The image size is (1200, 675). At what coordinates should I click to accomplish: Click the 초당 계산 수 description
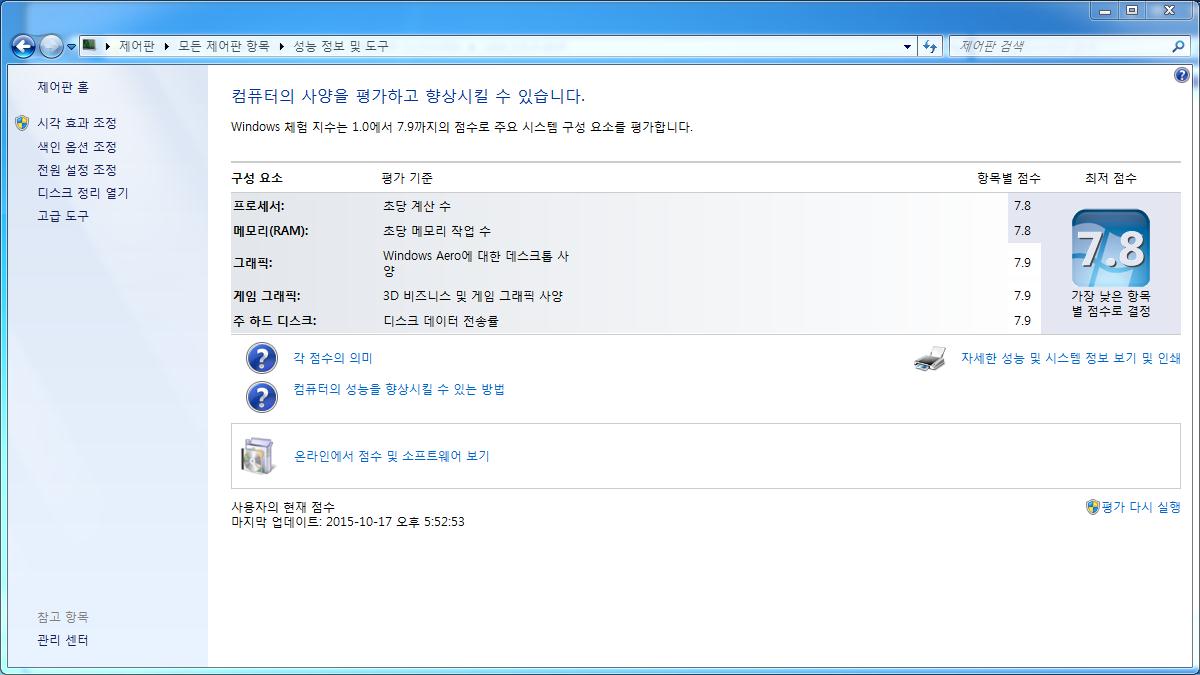(417, 206)
